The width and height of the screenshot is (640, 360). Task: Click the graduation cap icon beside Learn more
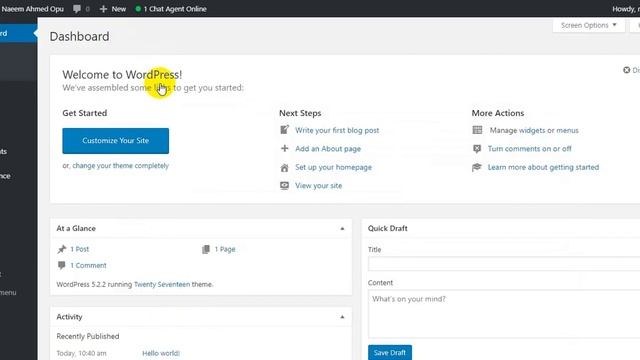point(477,167)
